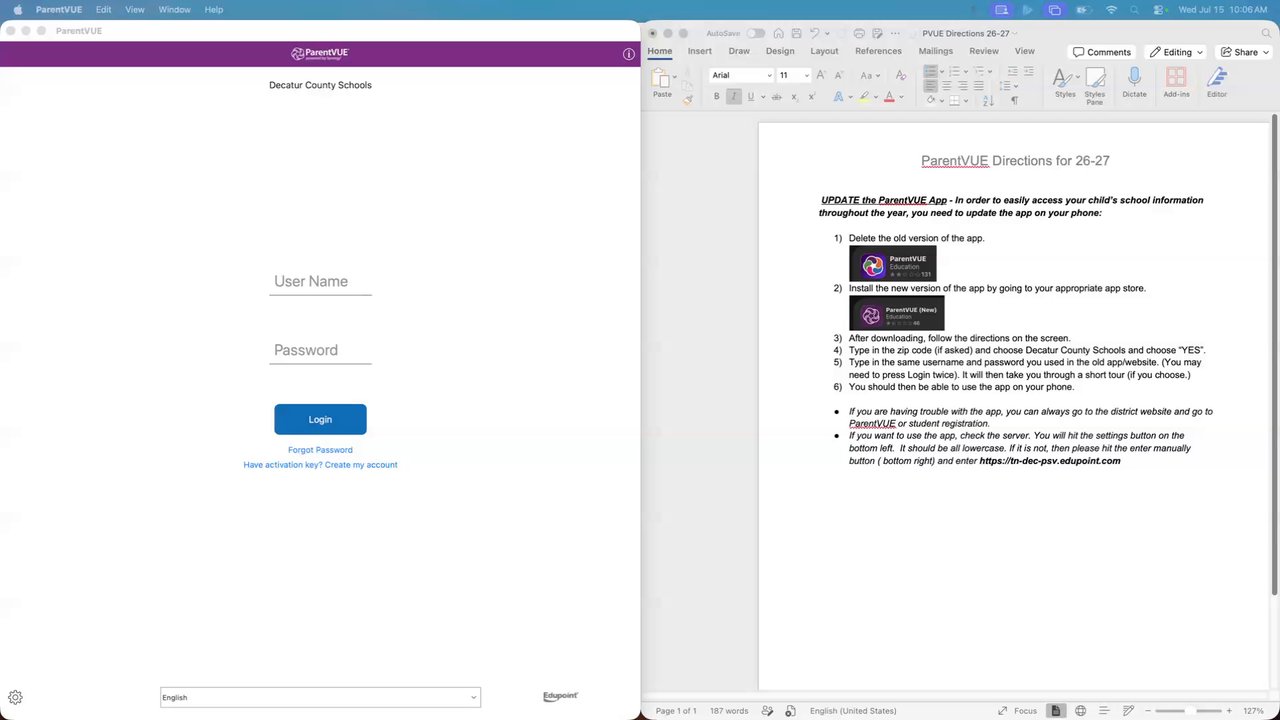
Task: Open the Editing mode dropdown
Action: point(1176,52)
